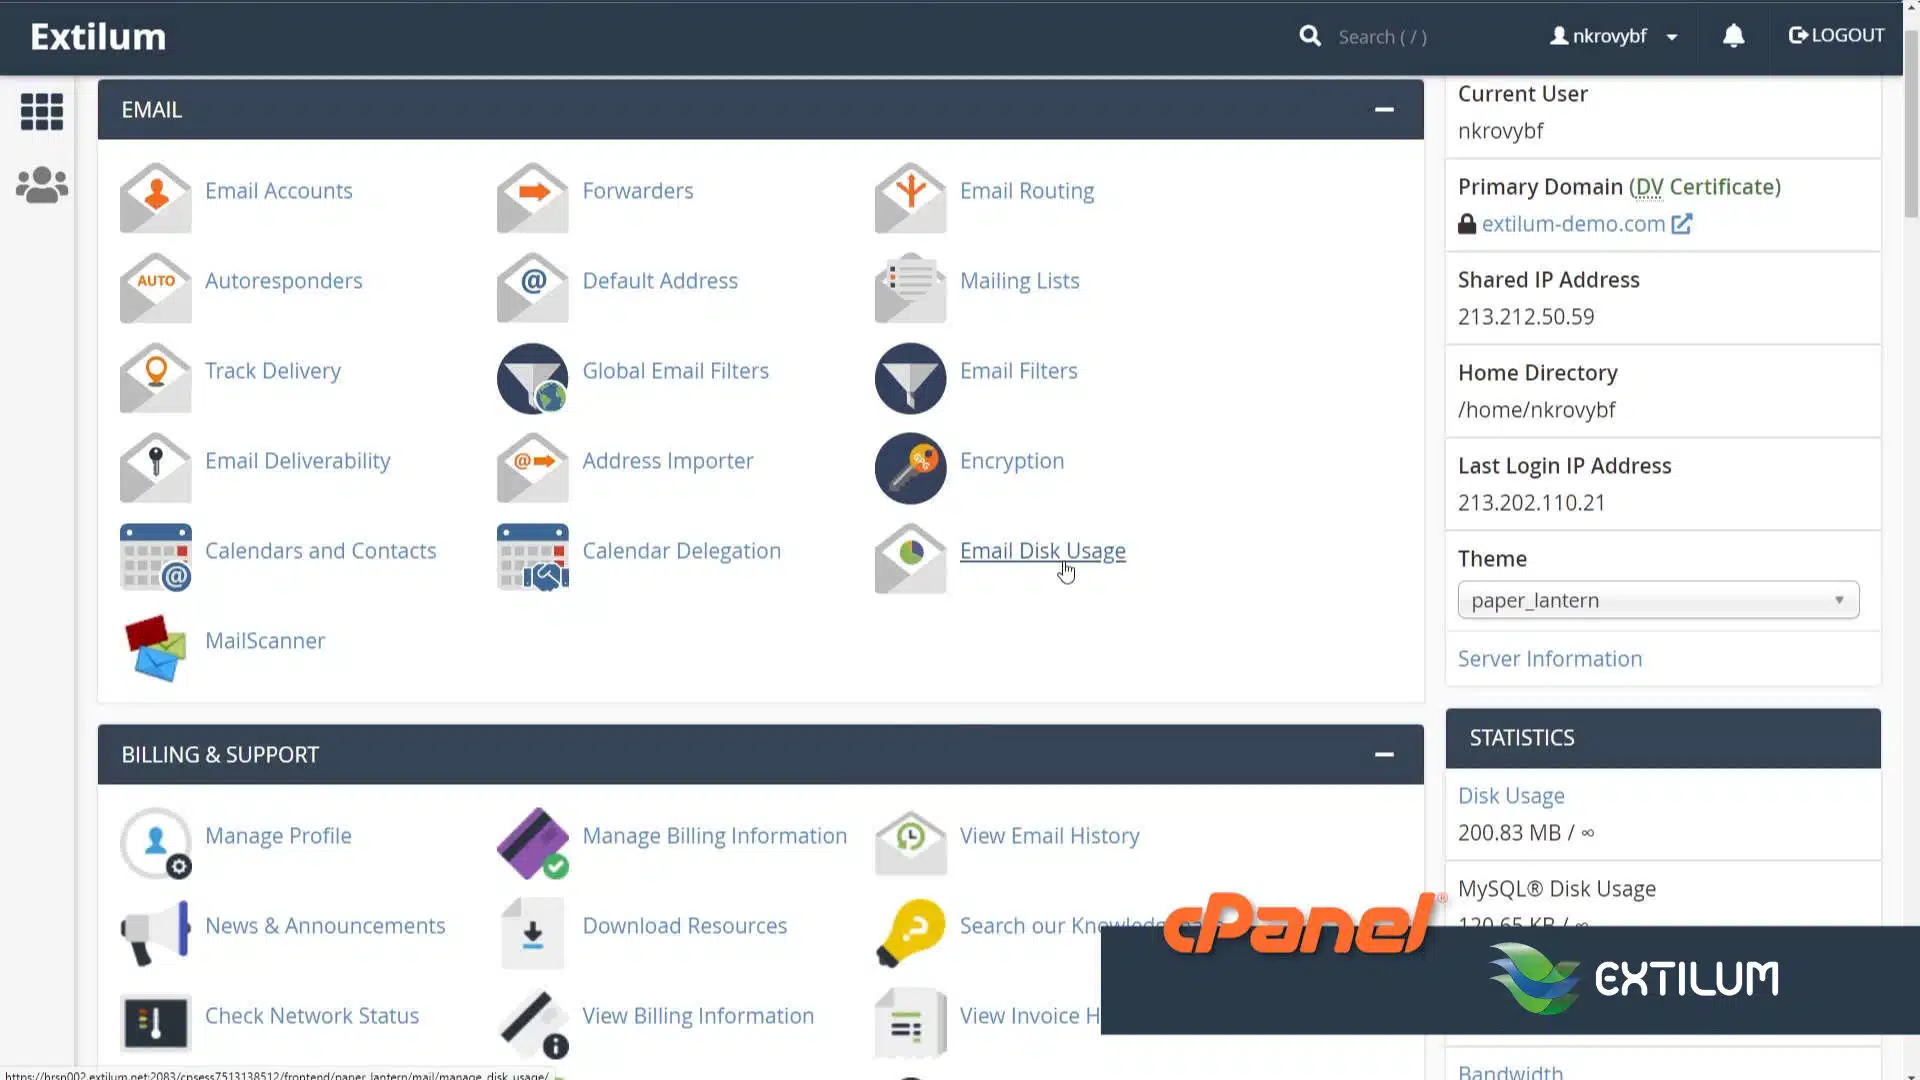
Task: Click the Email Deliverability key icon
Action: 155,467
